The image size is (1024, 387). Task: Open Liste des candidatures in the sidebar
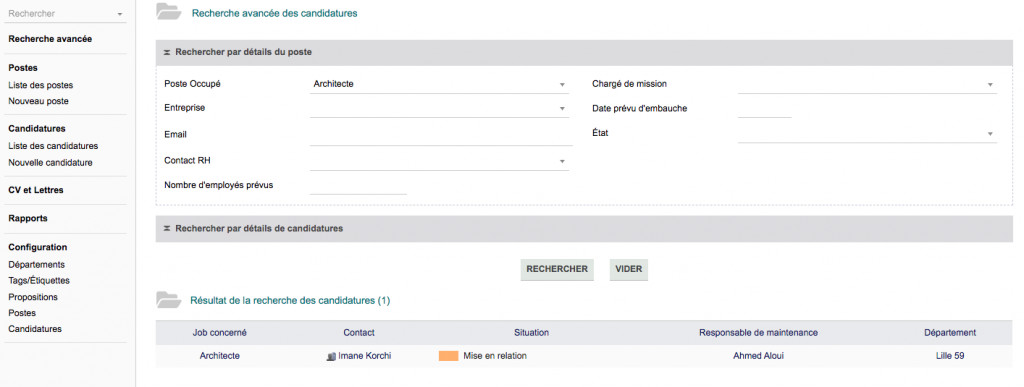point(53,146)
